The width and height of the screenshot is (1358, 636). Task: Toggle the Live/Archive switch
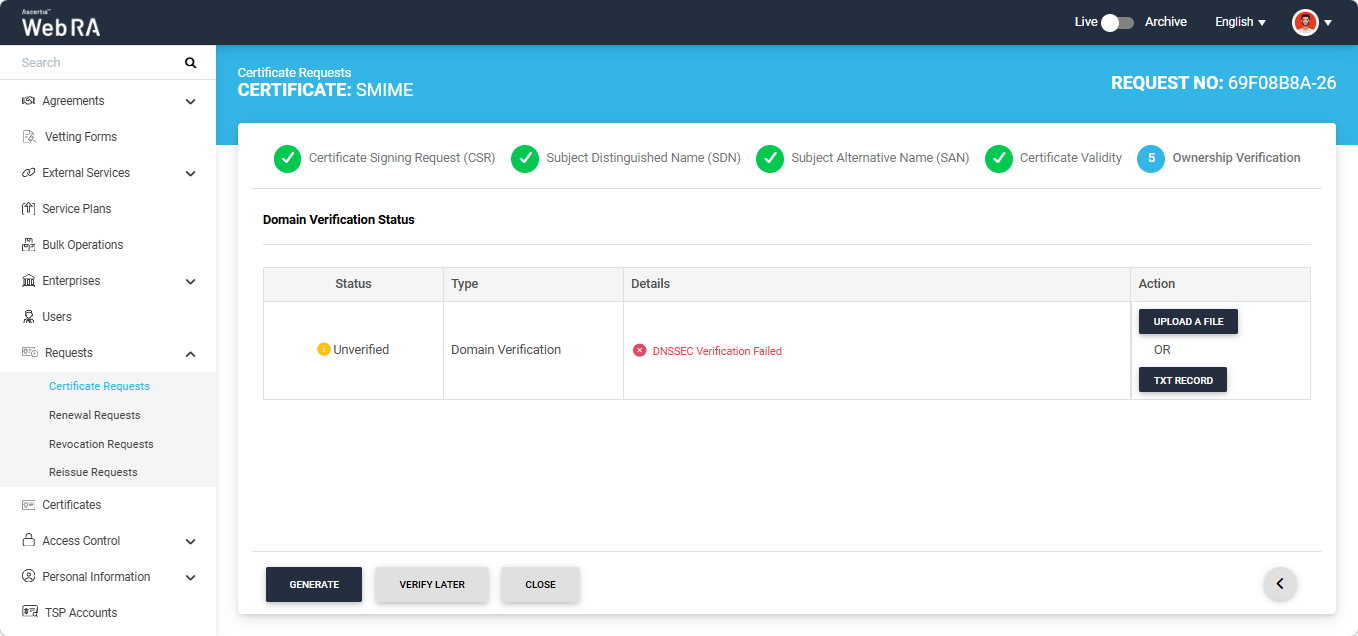click(x=1118, y=22)
